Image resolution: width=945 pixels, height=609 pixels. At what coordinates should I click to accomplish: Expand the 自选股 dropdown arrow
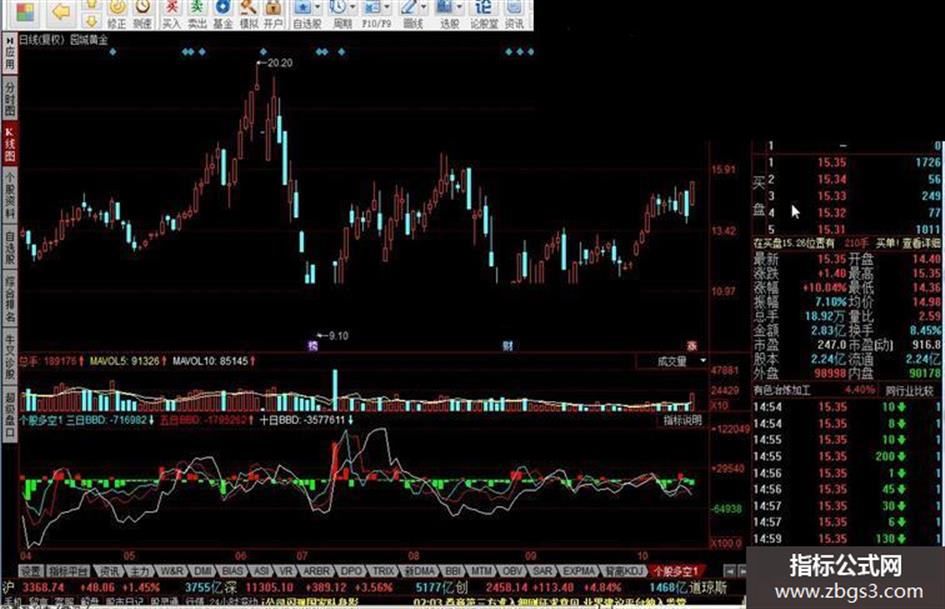click(x=318, y=8)
